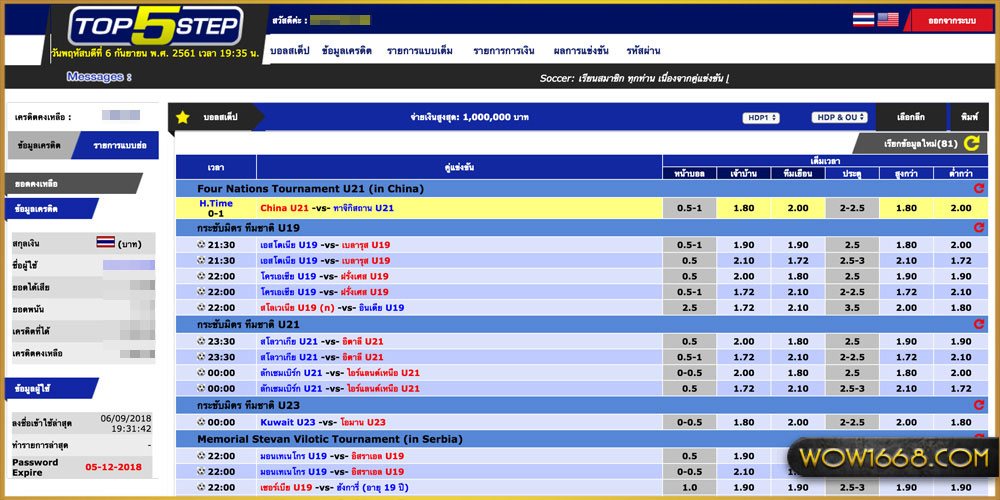
Task: Switch language using the Thai flag icon
Action: (863, 19)
